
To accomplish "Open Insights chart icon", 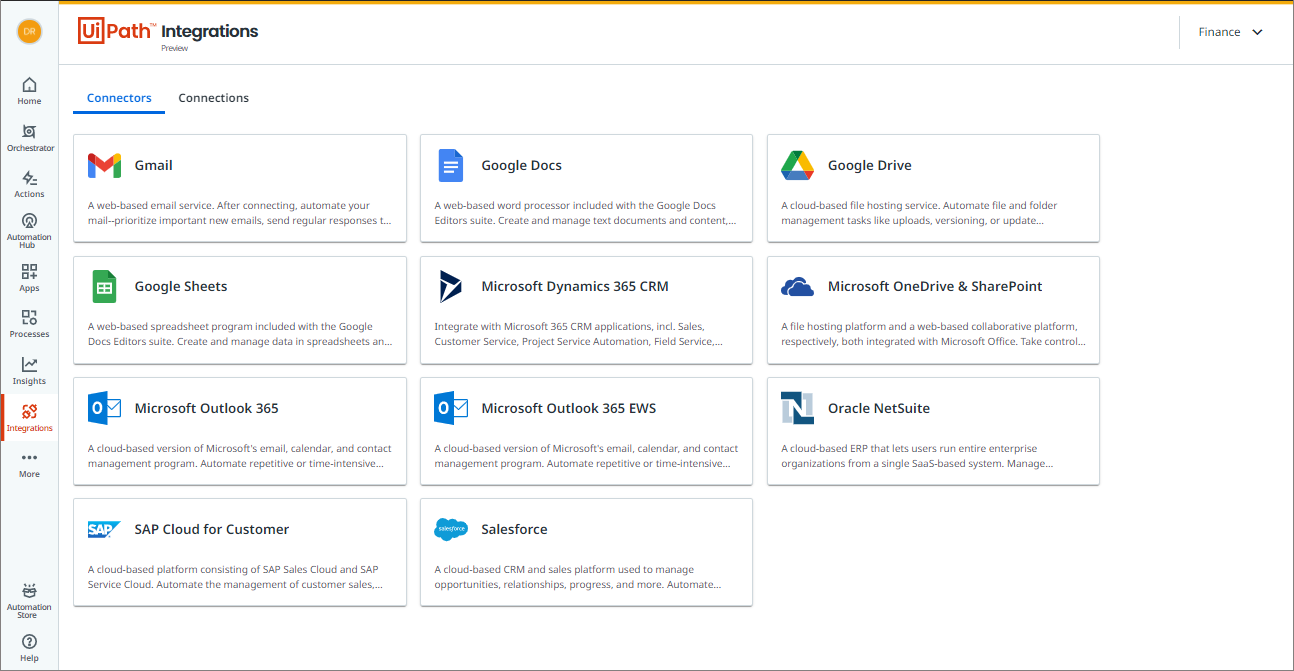I will (x=29, y=370).
